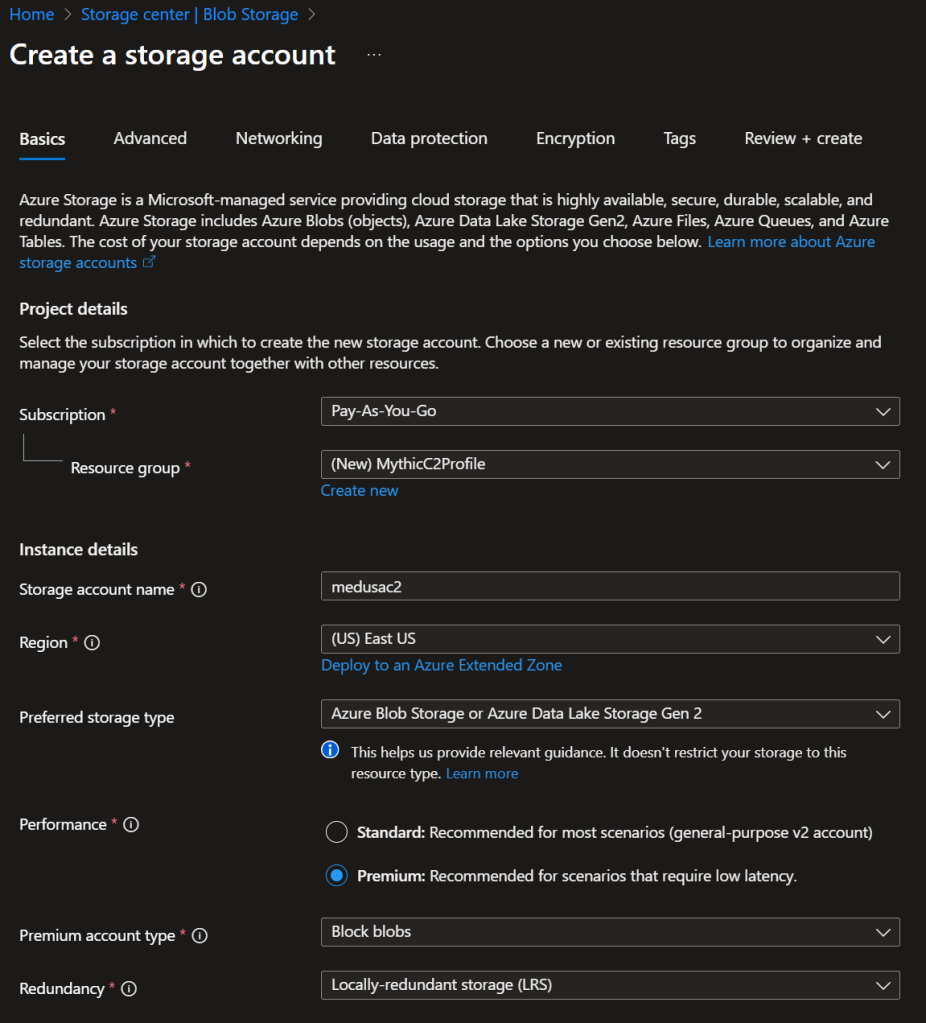926x1023 pixels.
Task: Navigate to Home breadcrumb
Action: pyautogui.click(x=31, y=15)
